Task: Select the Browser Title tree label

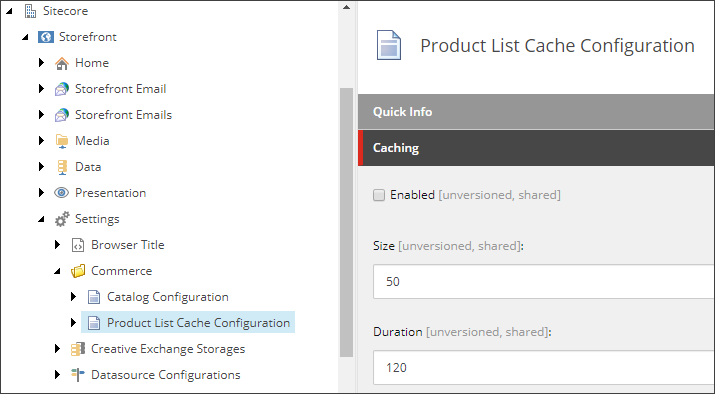Action: (128, 245)
